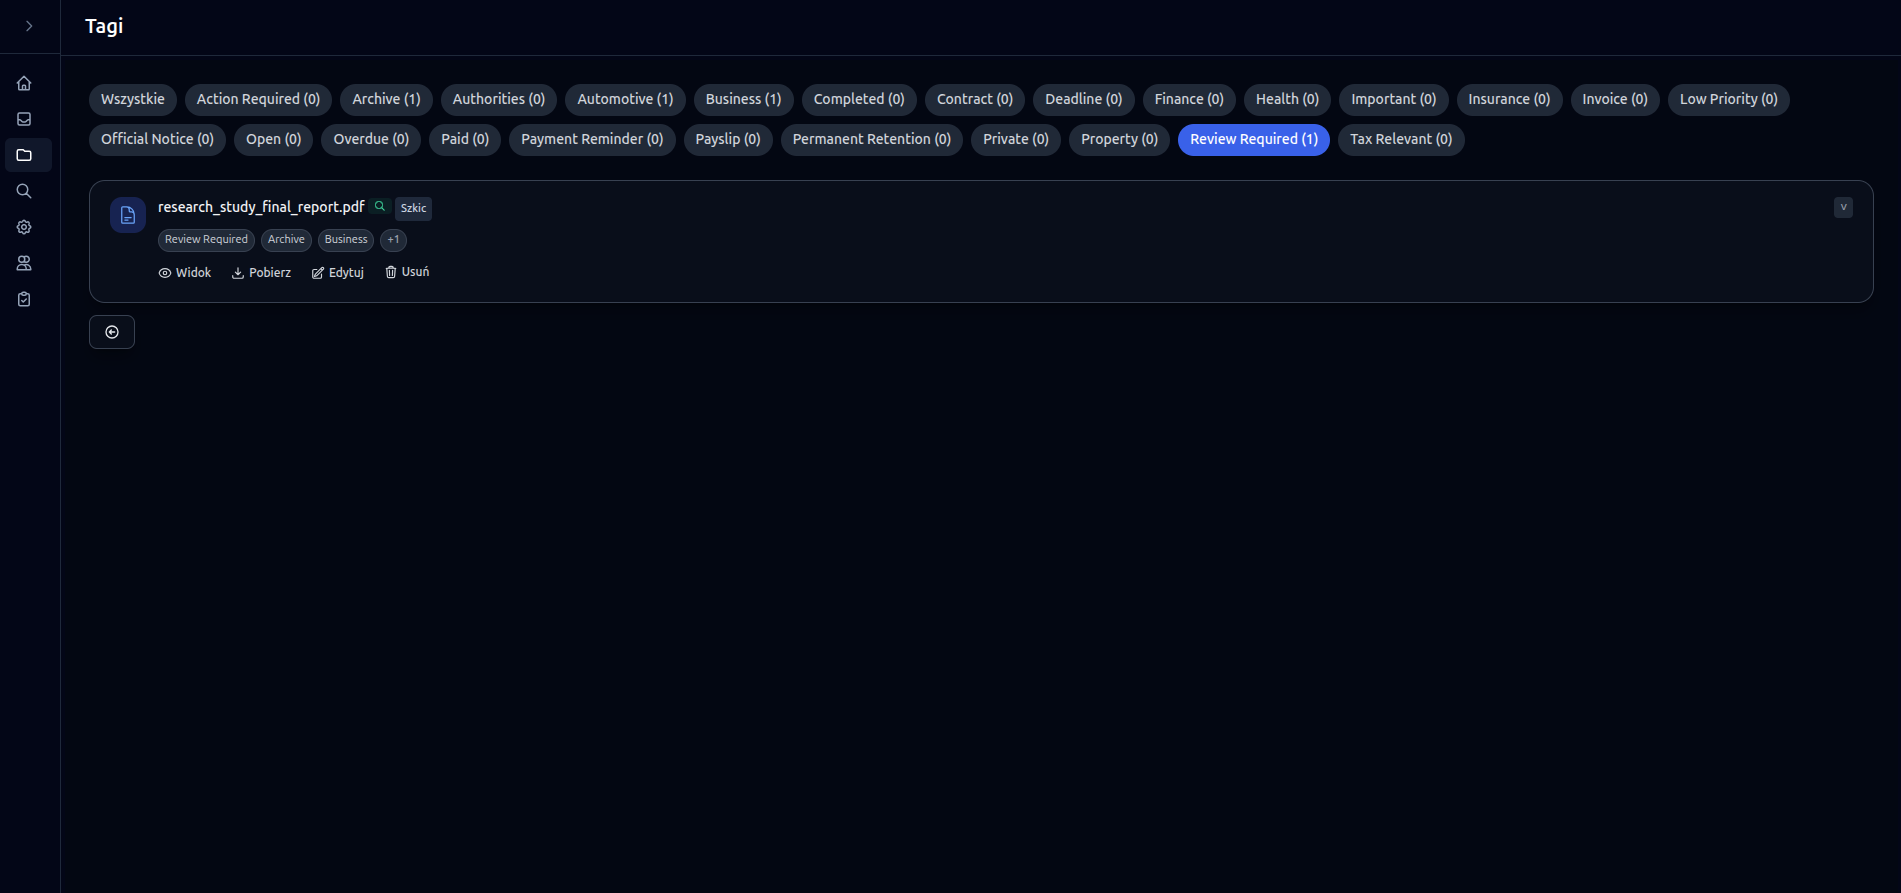Filter by Finance (0) tag
1901x893 pixels.
click(x=1189, y=99)
